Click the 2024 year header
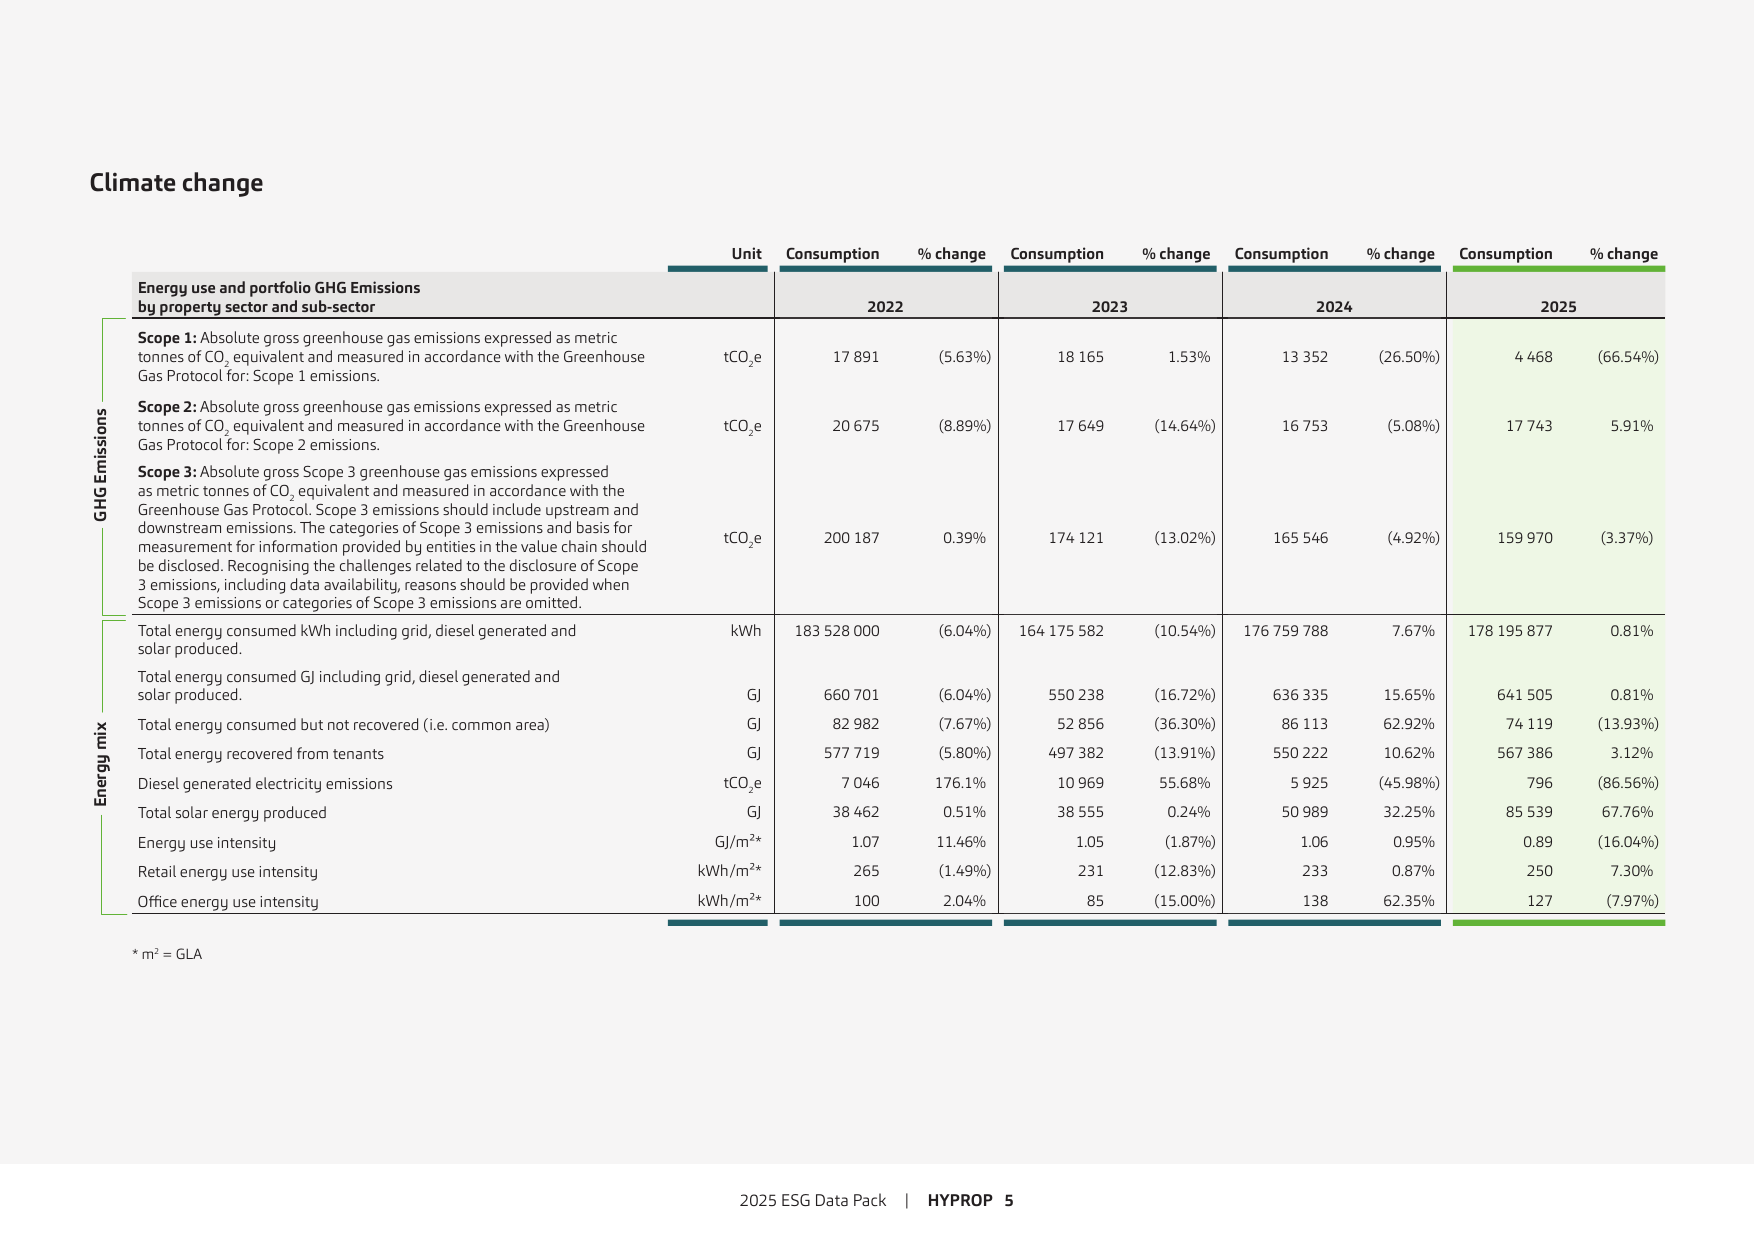 pyautogui.click(x=1333, y=307)
